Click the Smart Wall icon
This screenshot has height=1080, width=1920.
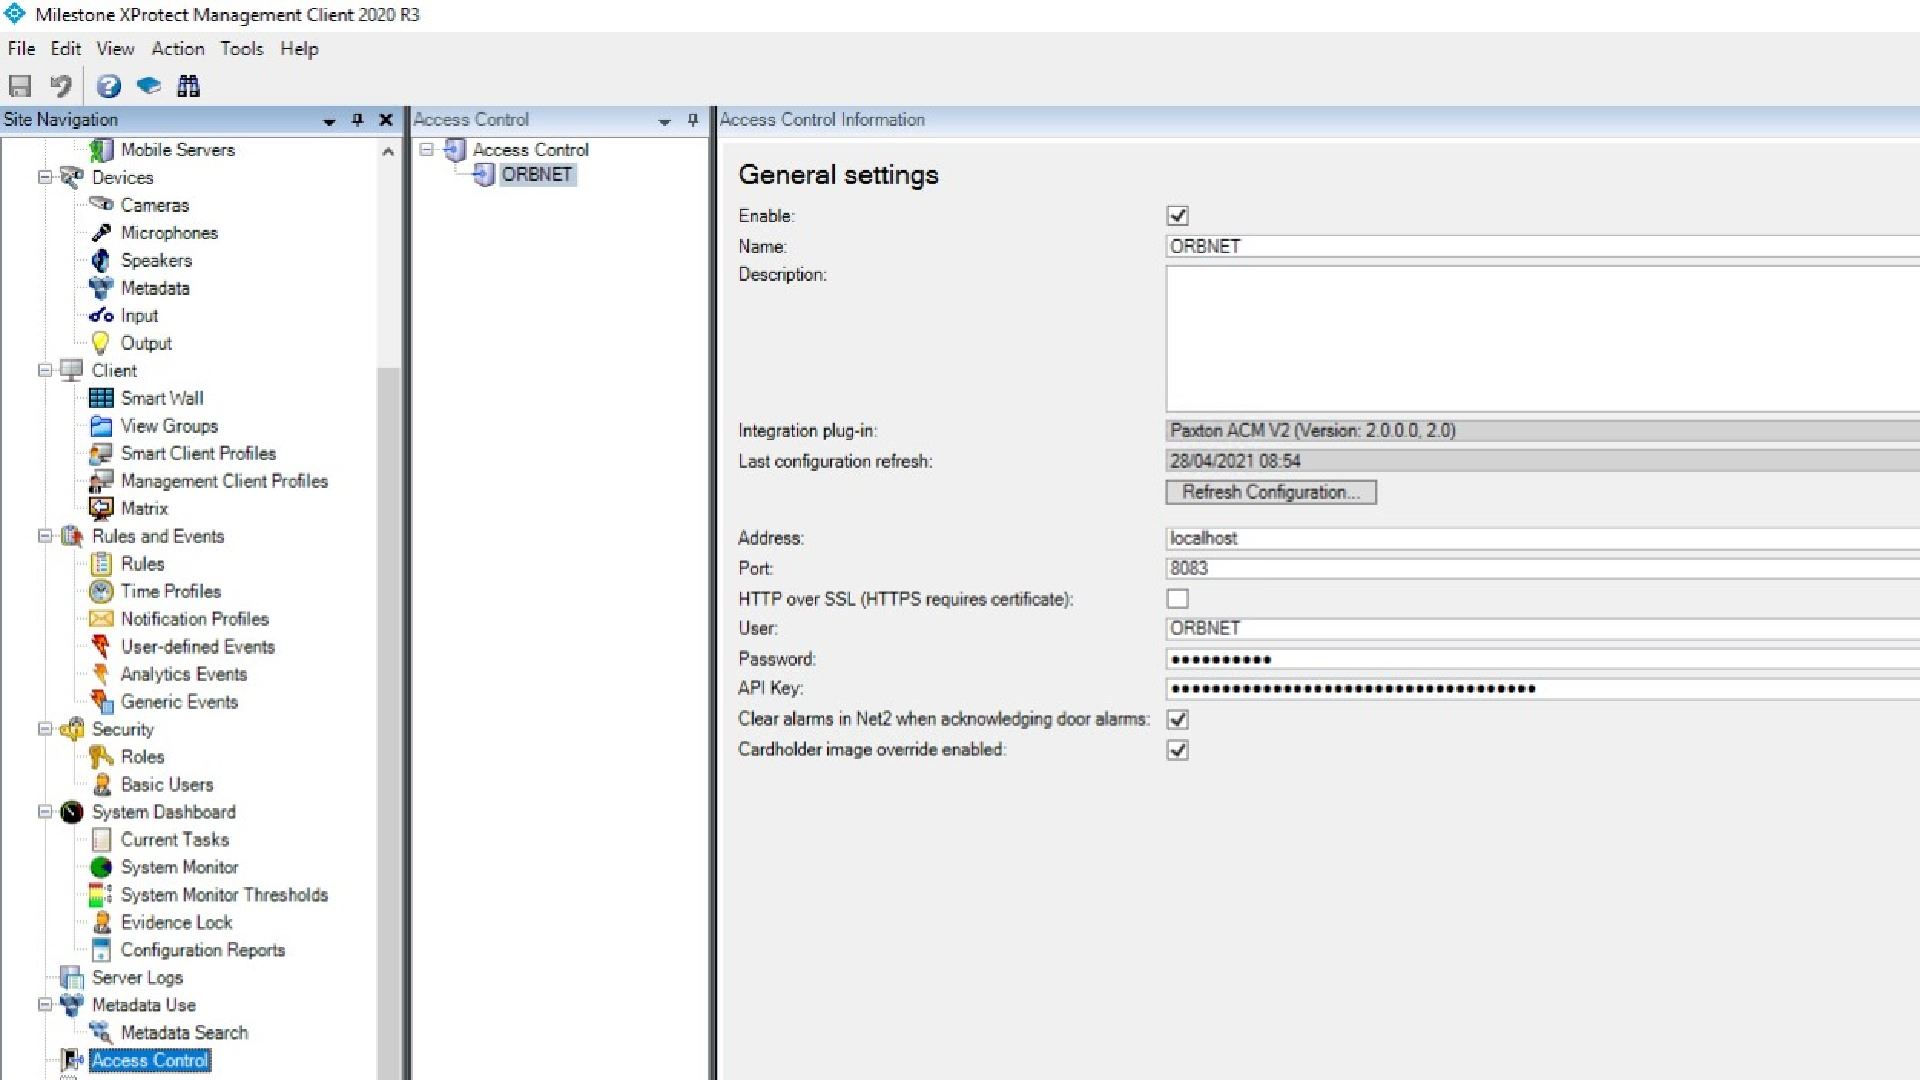101,398
